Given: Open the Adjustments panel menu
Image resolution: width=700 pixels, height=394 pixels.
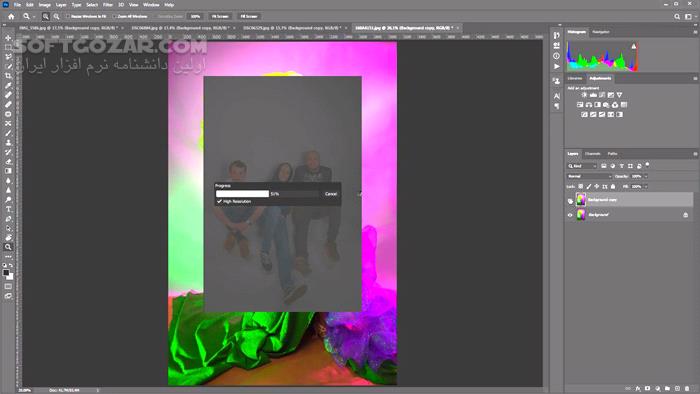Looking at the screenshot, I should [695, 79].
